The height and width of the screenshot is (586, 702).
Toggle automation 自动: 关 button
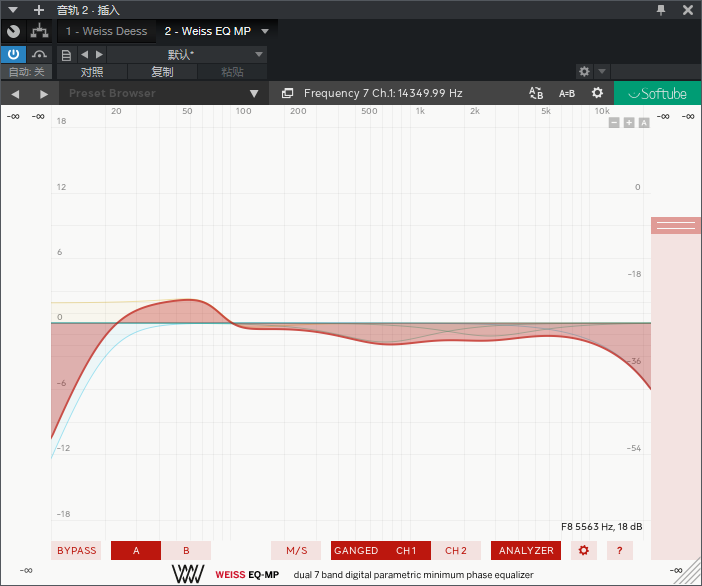27,72
